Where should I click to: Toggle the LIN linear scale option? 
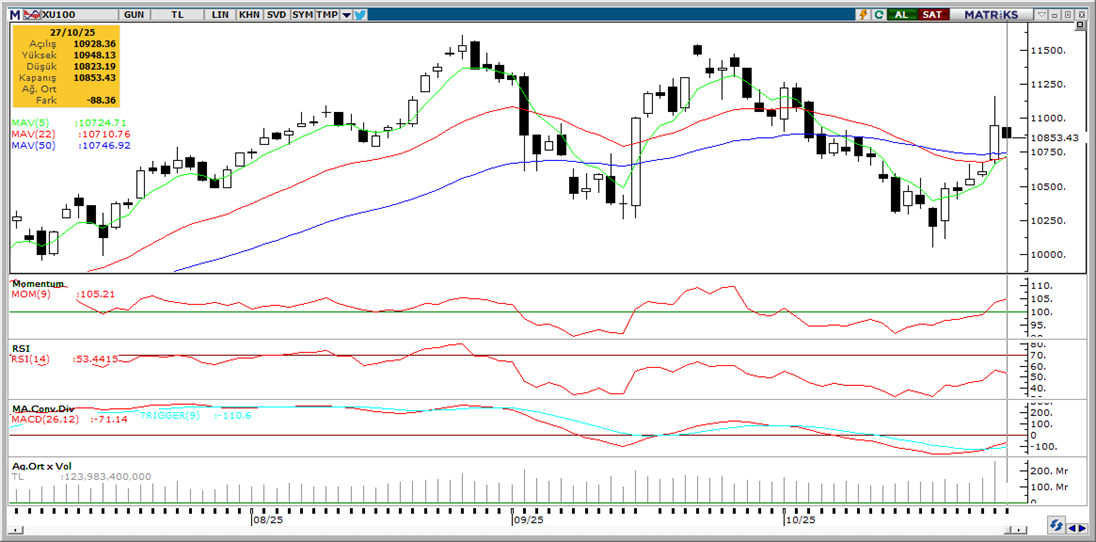coord(222,15)
